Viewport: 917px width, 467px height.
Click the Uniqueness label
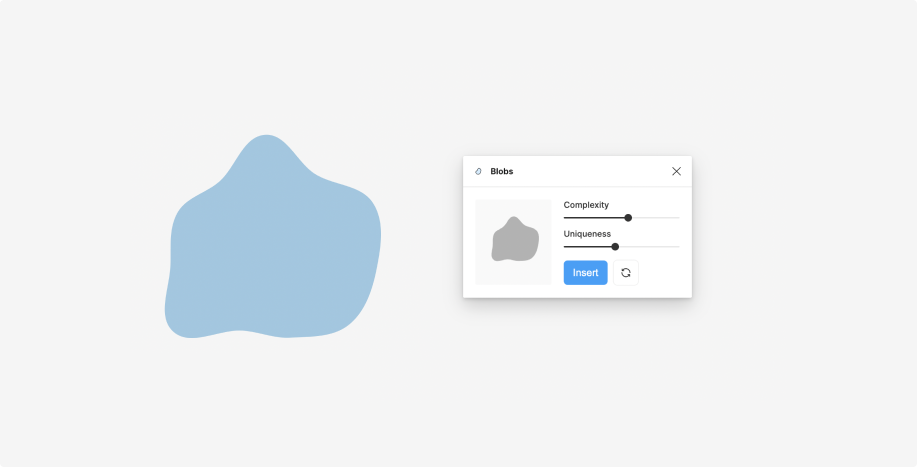(587, 234)
